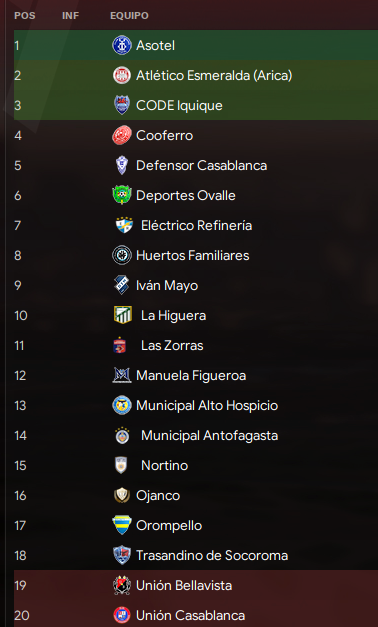The image size is (378, 627).
Task: Click the Unión Bellavista crest
Action: (122, 585)
